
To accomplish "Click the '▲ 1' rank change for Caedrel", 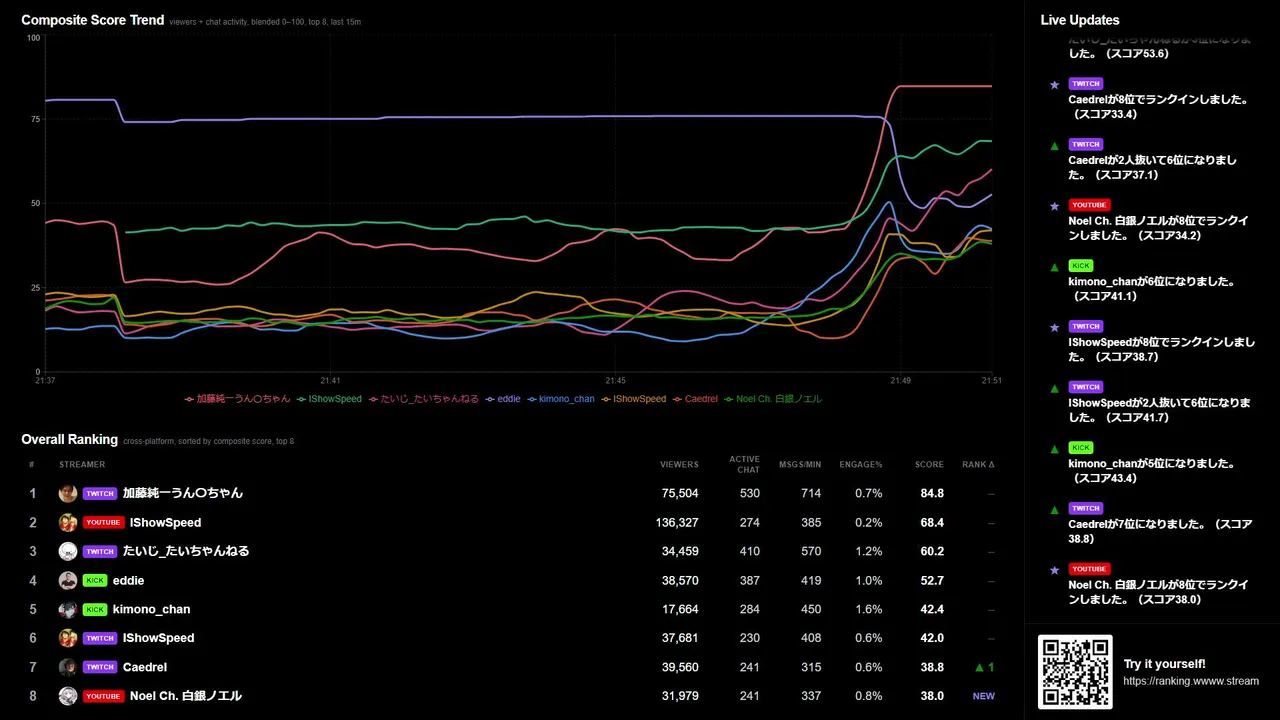I will click(x=985, y=667).
